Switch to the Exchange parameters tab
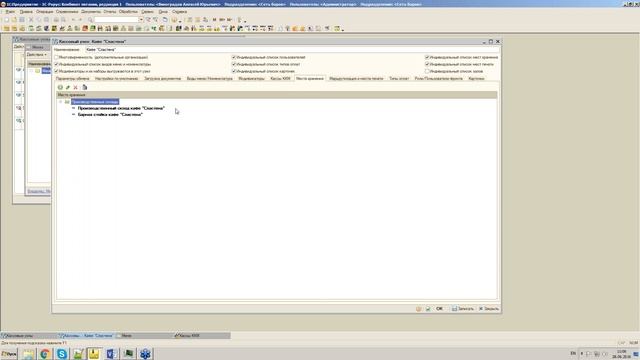 [73, 78]
